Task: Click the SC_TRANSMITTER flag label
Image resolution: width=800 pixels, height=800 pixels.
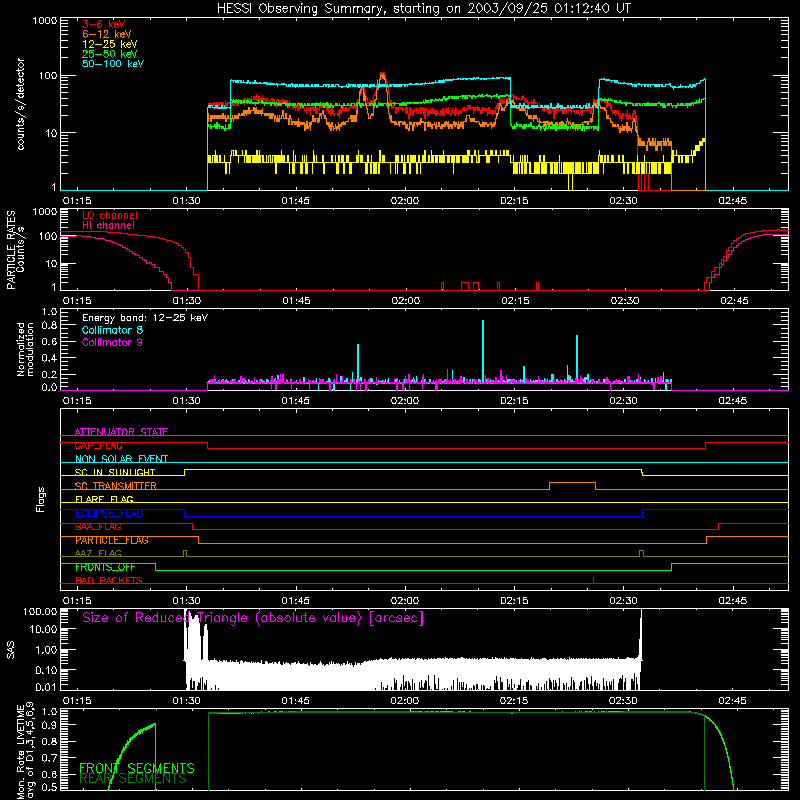Action: point(116,486)
